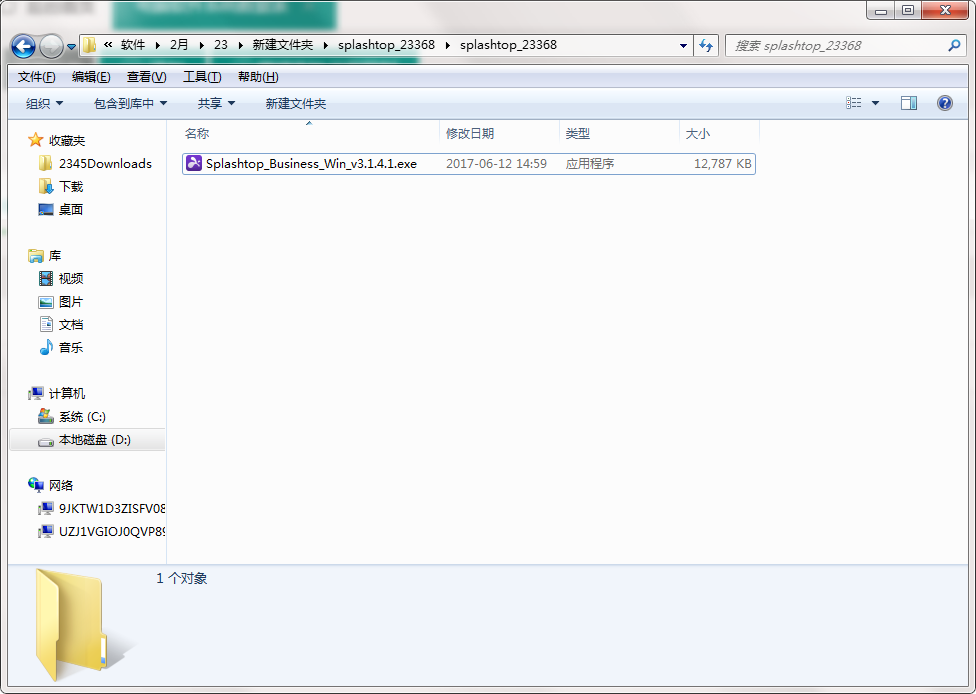Click the search magnifier icon

pos(954,45)
